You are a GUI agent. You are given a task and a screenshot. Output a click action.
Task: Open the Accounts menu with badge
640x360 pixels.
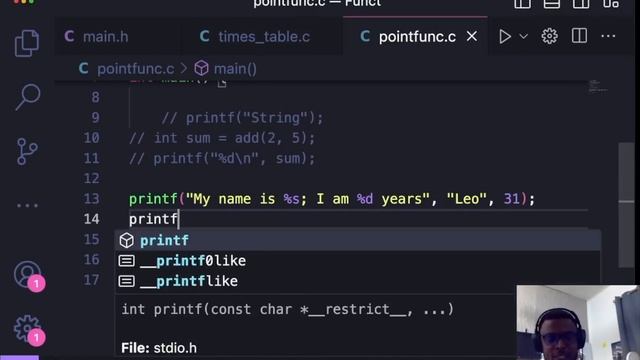[x=28, y=276]
